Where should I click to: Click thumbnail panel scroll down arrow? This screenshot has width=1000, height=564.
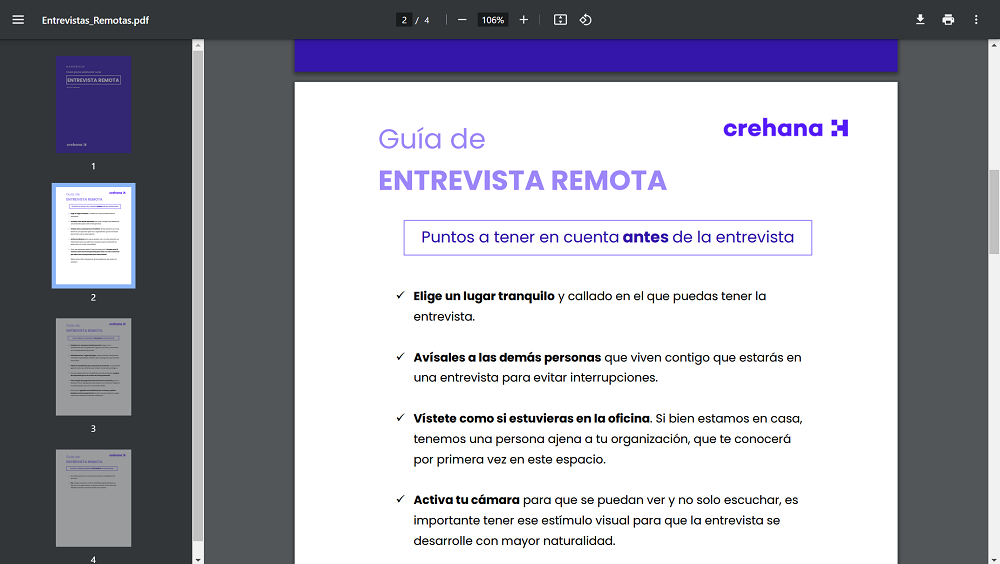[x=198, y=560]
